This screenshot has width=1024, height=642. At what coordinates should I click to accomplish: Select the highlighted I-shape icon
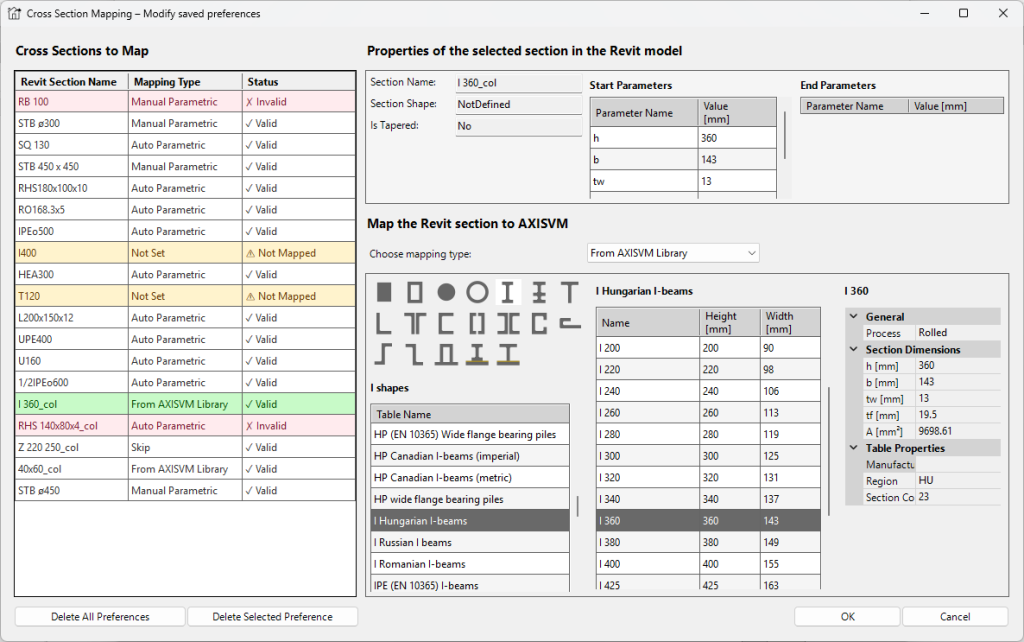coord(508,292)
